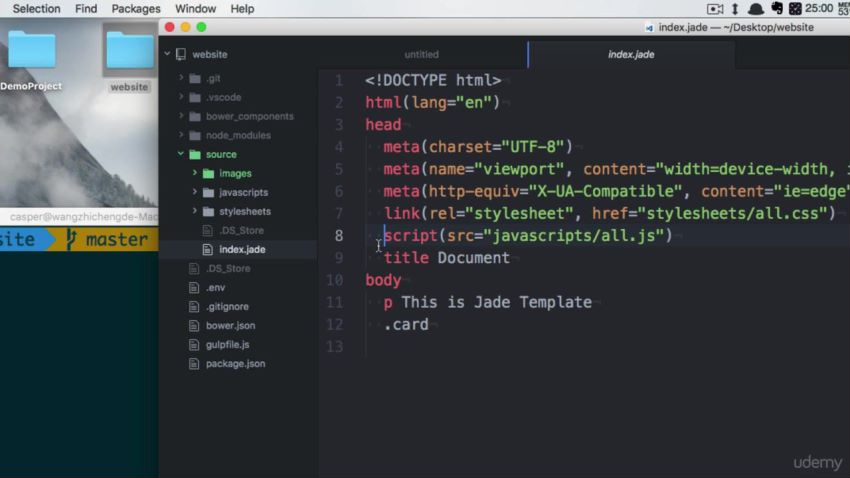This screenshot has height=478, width=850.
Task: Switch to the index.jade tab
Action: (631, 54)
